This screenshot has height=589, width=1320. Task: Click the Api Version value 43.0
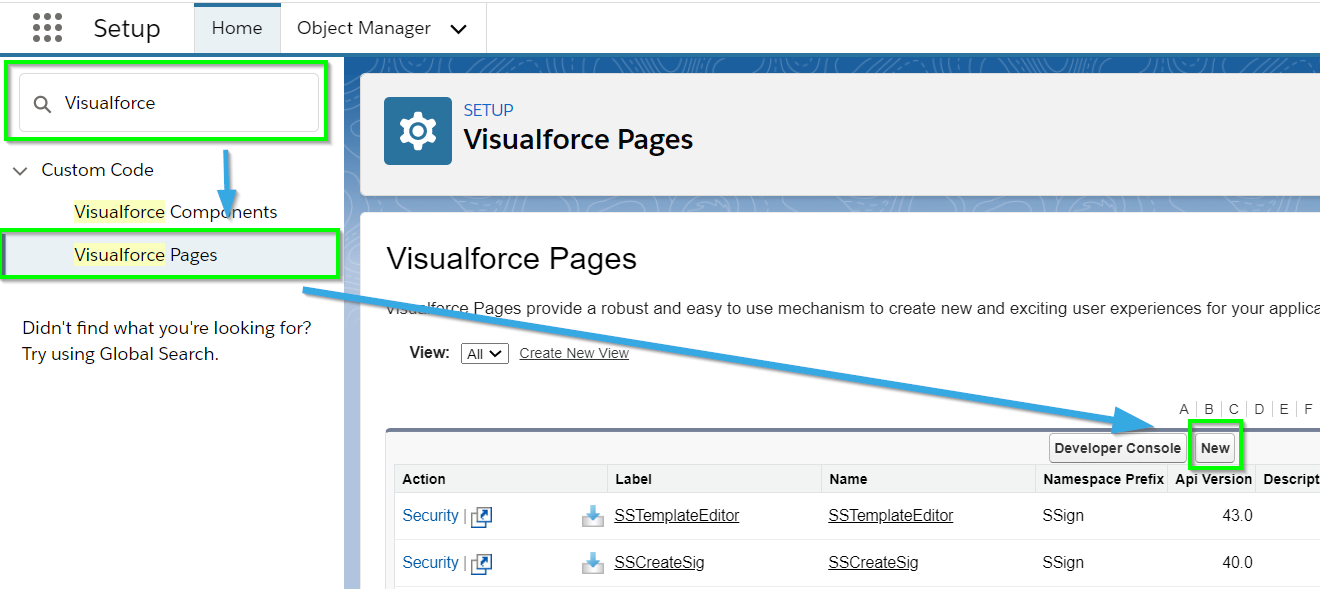(x=1237, y=516)
